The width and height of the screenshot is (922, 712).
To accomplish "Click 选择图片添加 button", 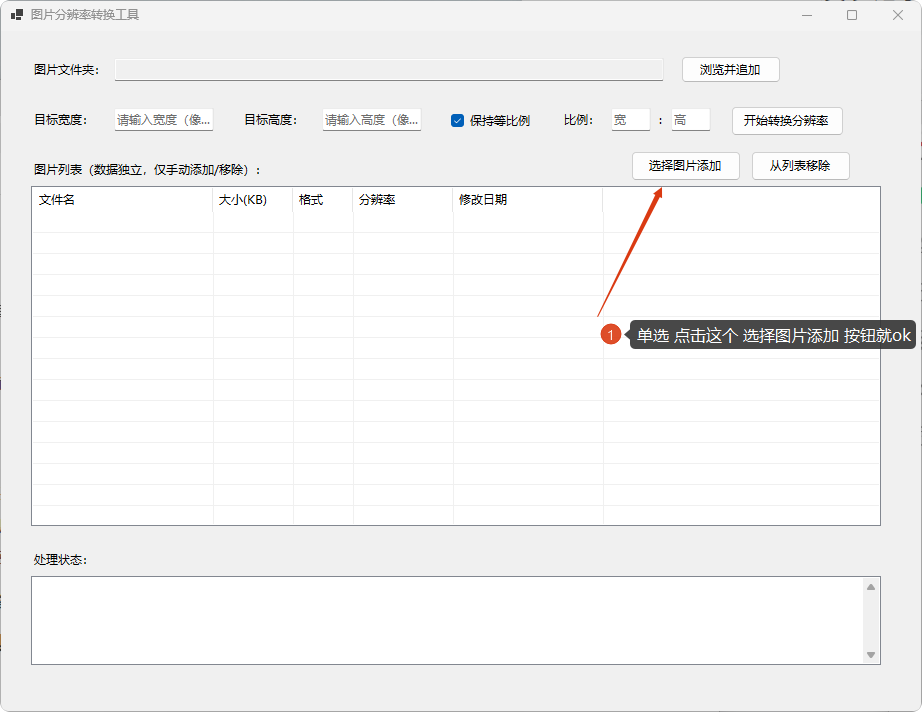I will [685, 166].
